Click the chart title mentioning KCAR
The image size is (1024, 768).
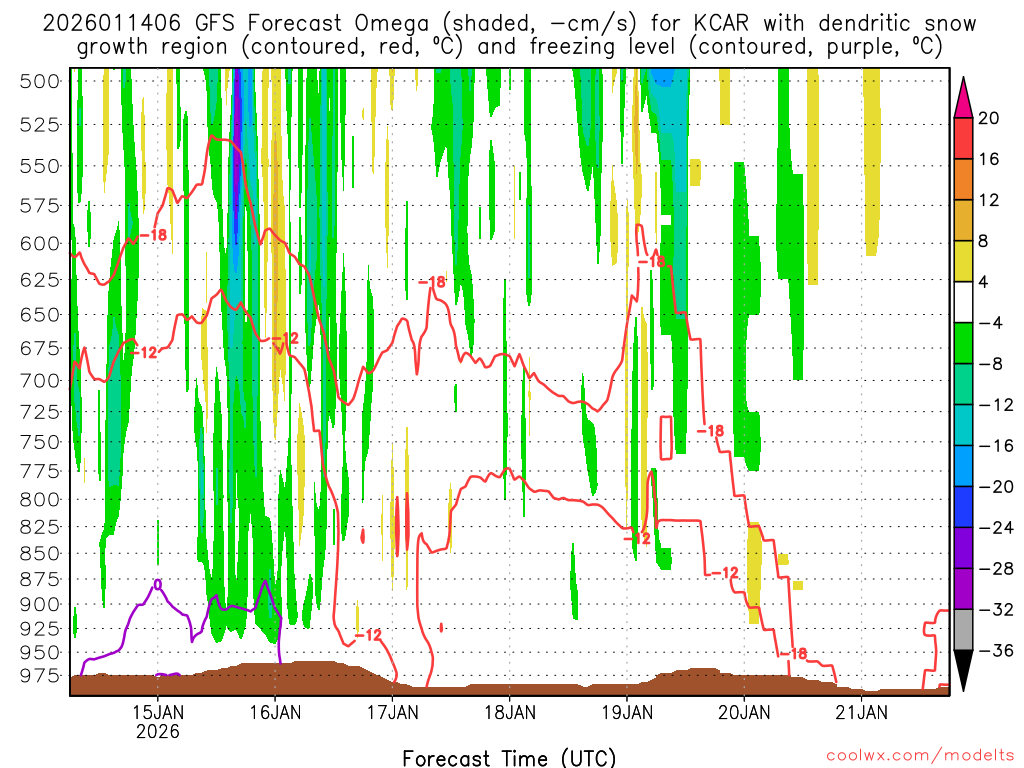pos(509,35)
